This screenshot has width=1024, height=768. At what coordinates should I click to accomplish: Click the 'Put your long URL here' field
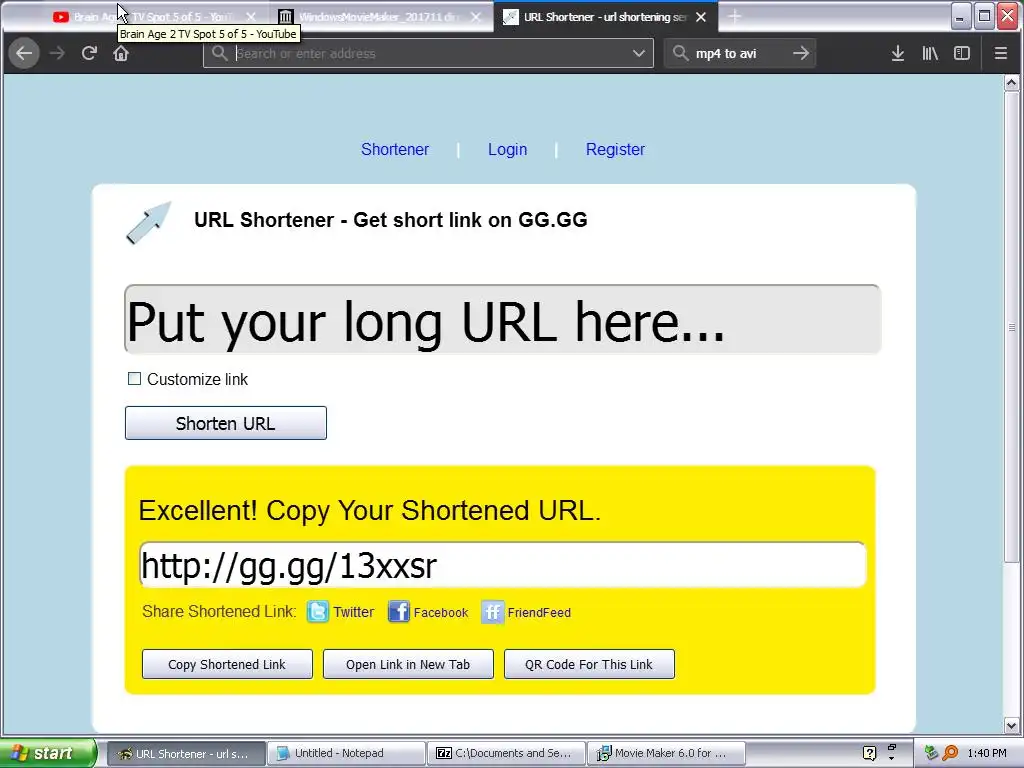pos(502,319)
